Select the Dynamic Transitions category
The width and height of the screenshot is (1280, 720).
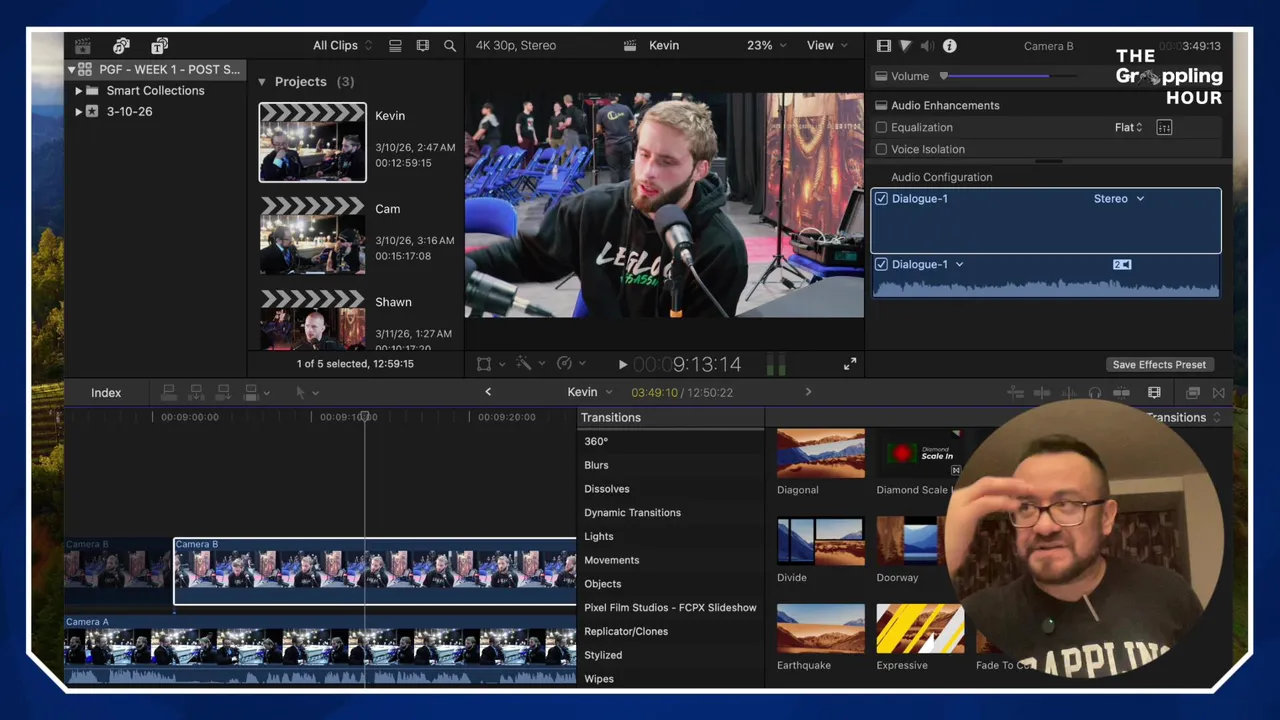point(632,513)
